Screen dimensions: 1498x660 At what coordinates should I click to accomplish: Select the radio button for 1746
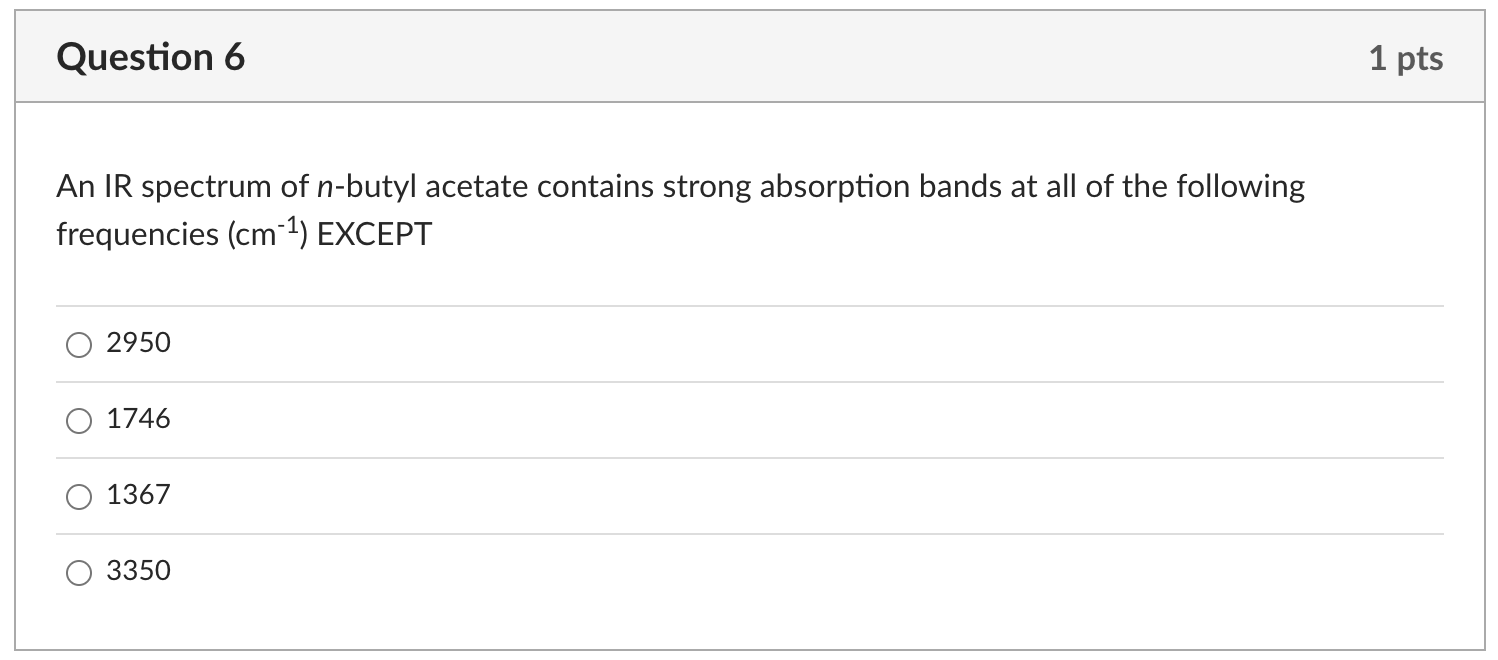pyautogui.click(x=78, y=420)
